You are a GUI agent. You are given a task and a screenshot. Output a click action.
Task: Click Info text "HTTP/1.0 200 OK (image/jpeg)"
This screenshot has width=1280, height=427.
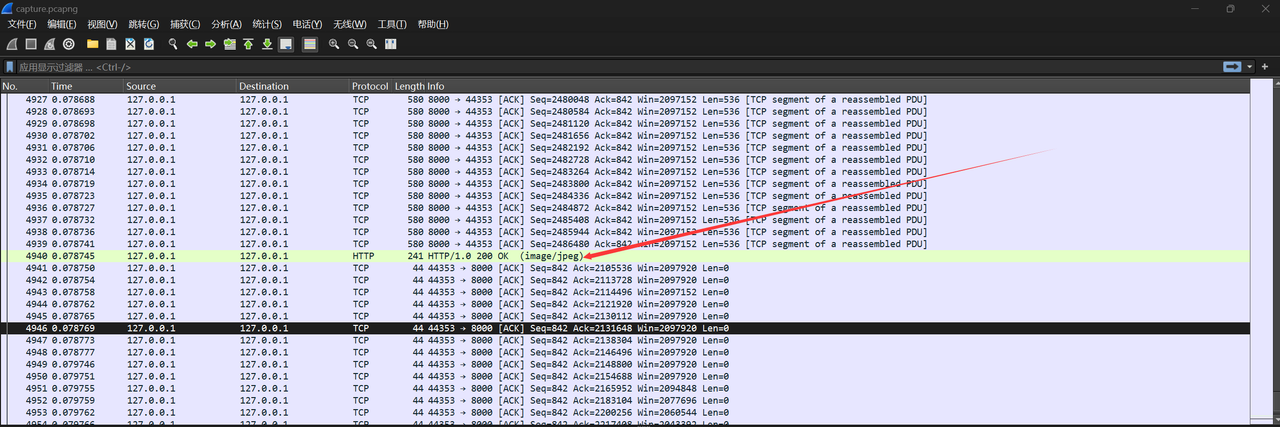tap(505, 256)
